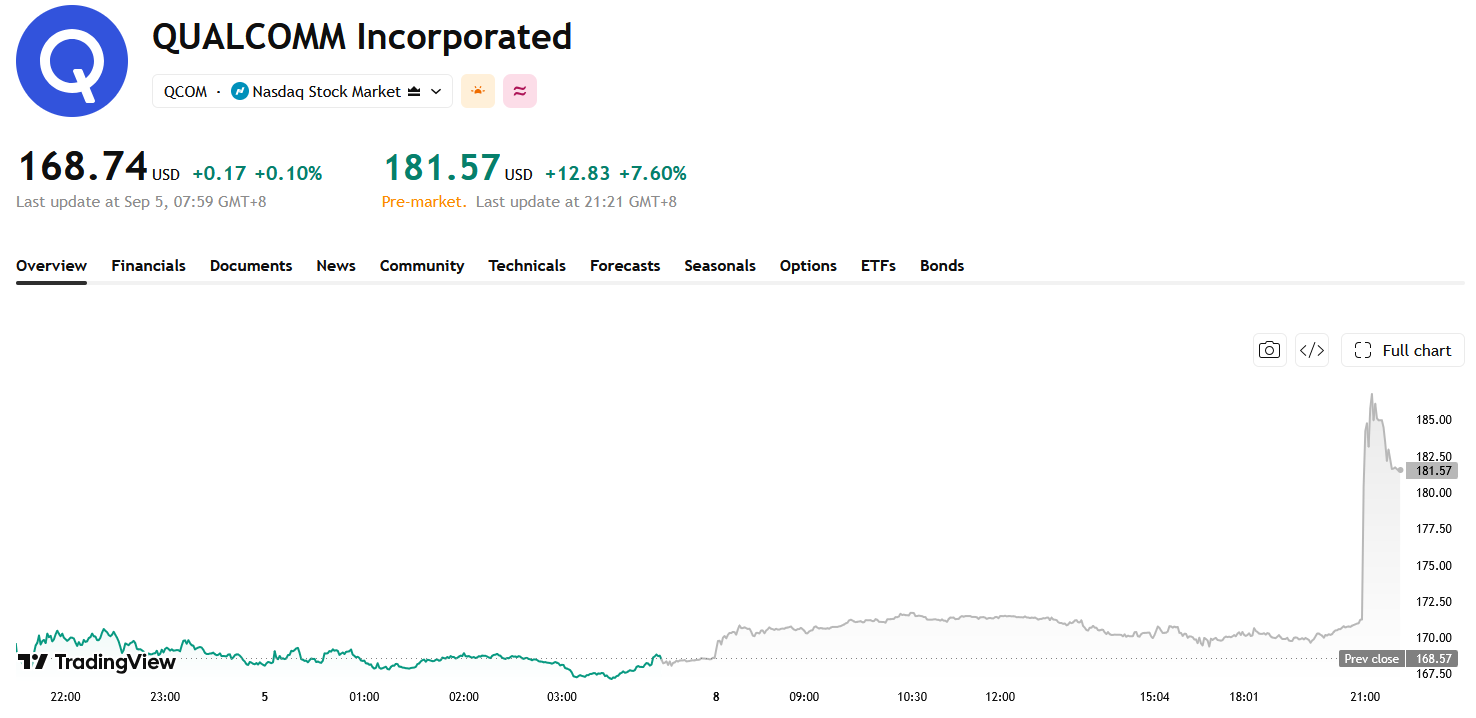Click the Prev close label

coord(1371,659)
